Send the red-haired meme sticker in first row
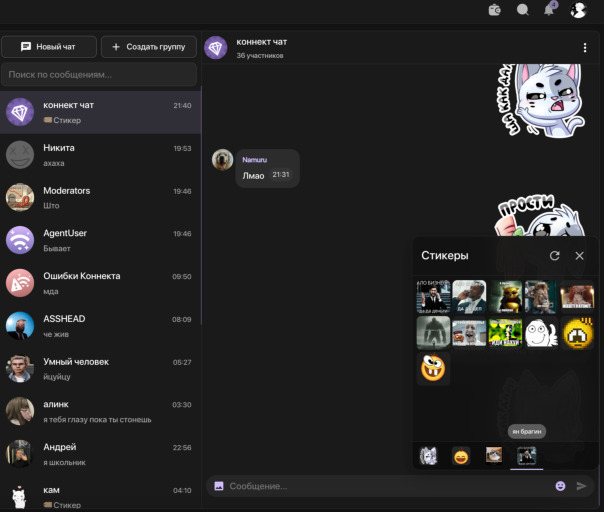604x512 pixels. 577,297
